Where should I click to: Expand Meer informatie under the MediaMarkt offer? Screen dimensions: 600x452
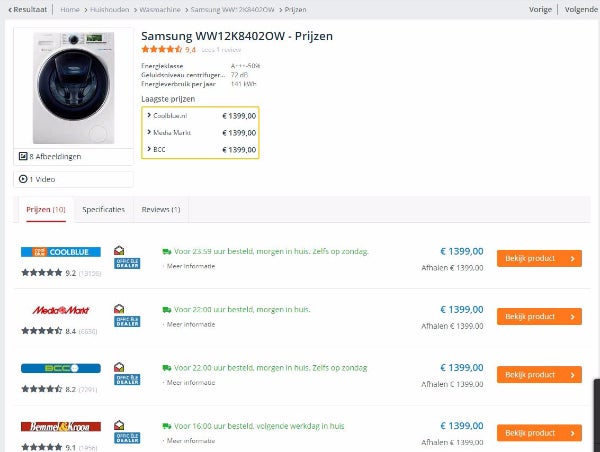(189, 324)
